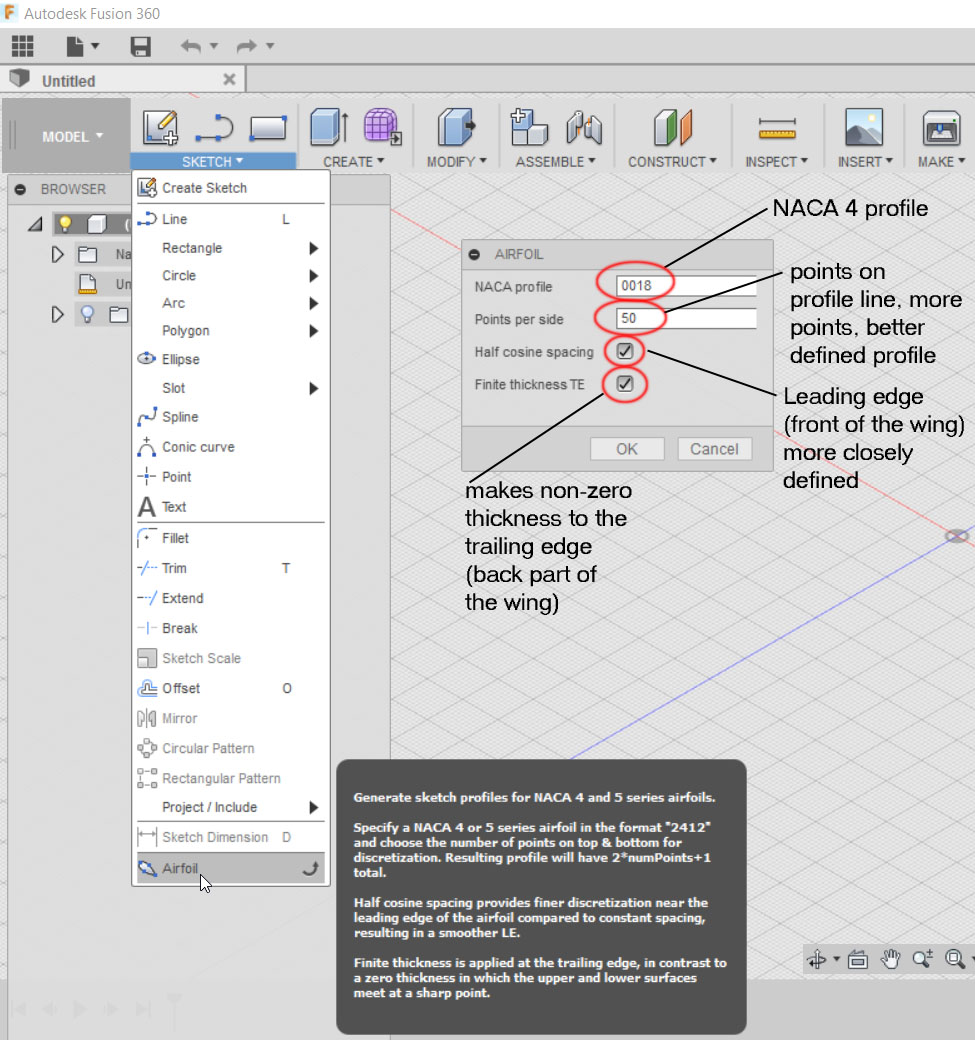The height and width of the screenshot is (1040, 975).
Task: Expand the Arc submenu arrow
Action: click(314, 304)
